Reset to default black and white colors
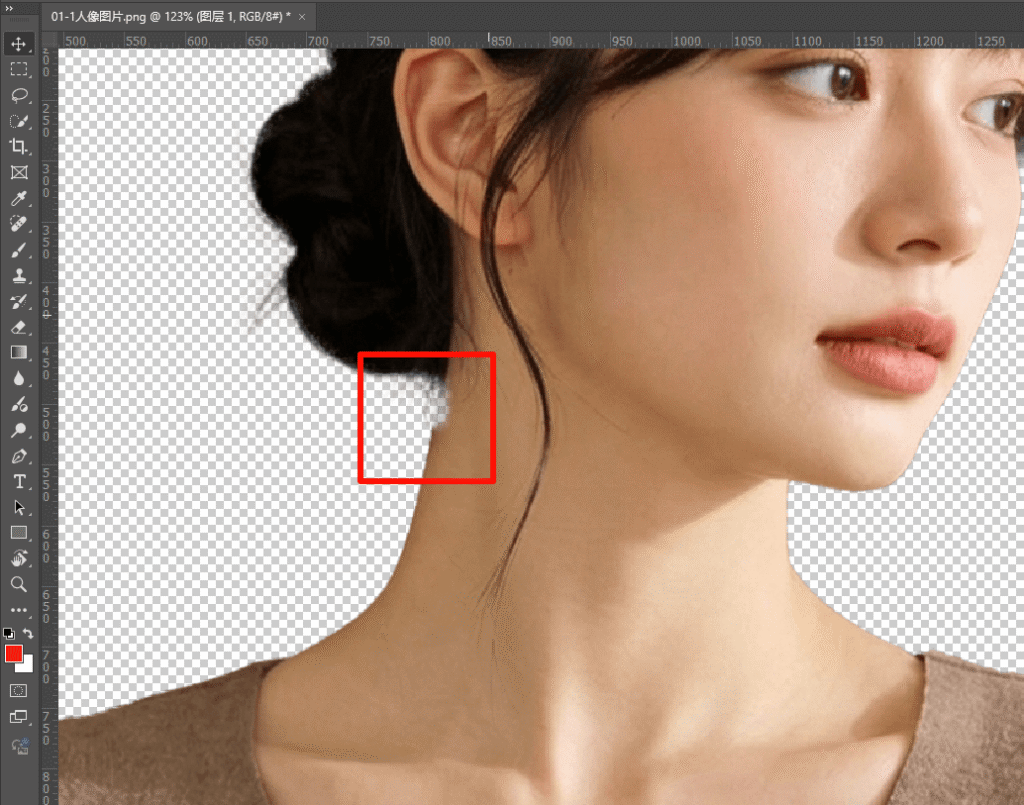The height and width of the screenshot is (805, 1024). 9,634
